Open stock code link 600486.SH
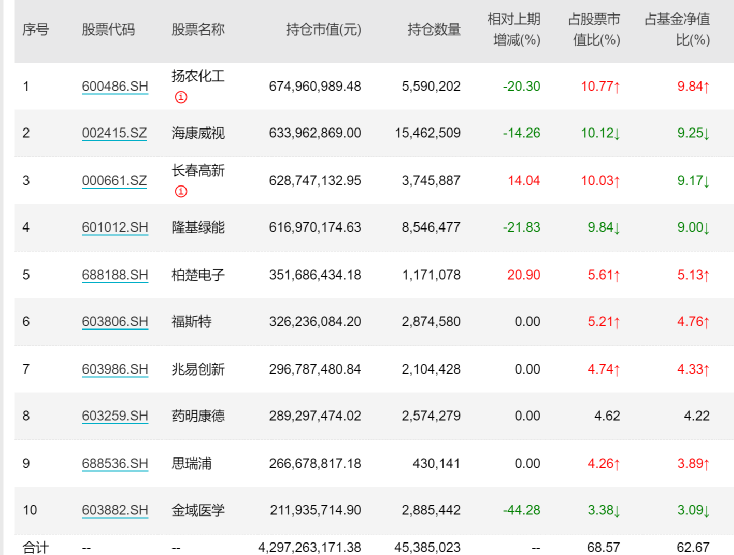 tap(115, 87)
